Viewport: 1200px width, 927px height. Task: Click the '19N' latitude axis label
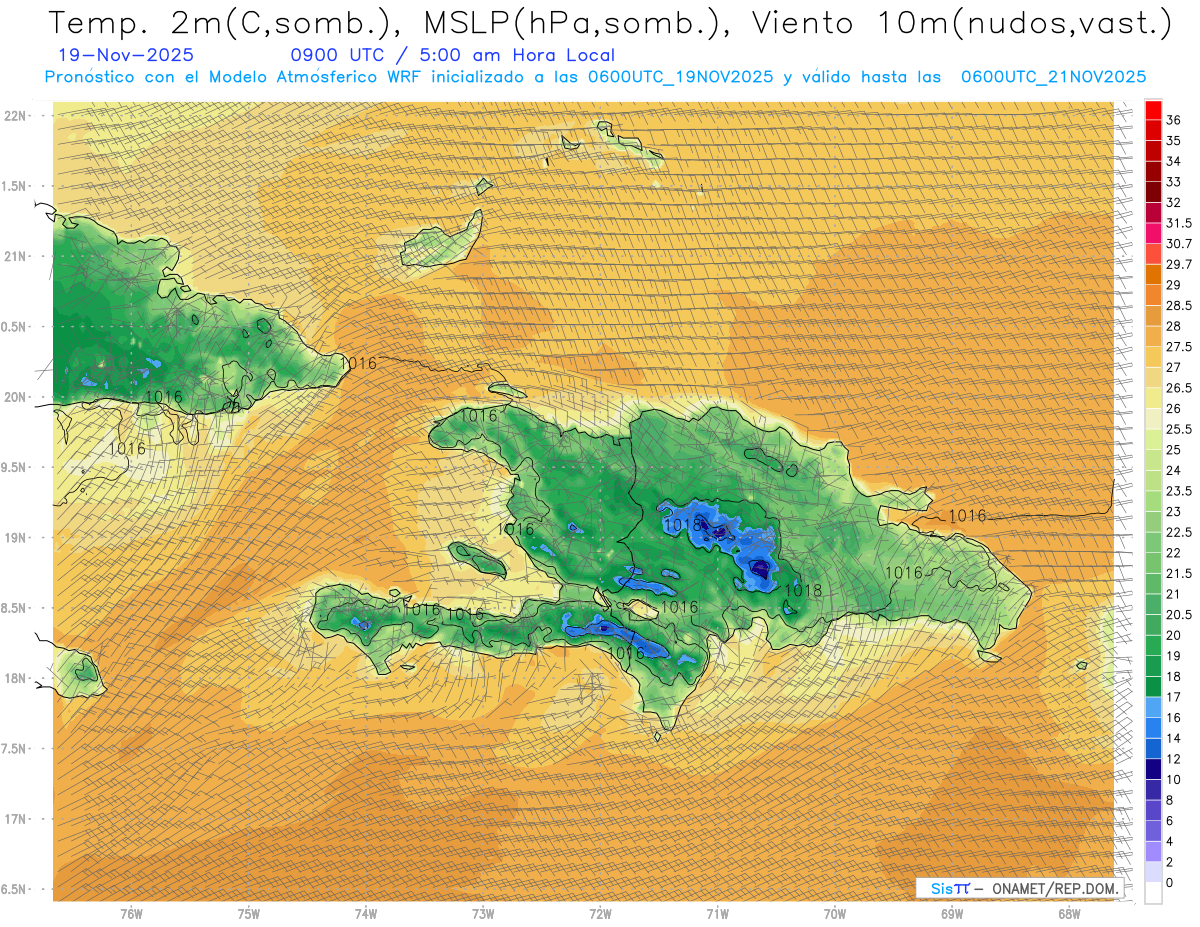pos(15,537)
